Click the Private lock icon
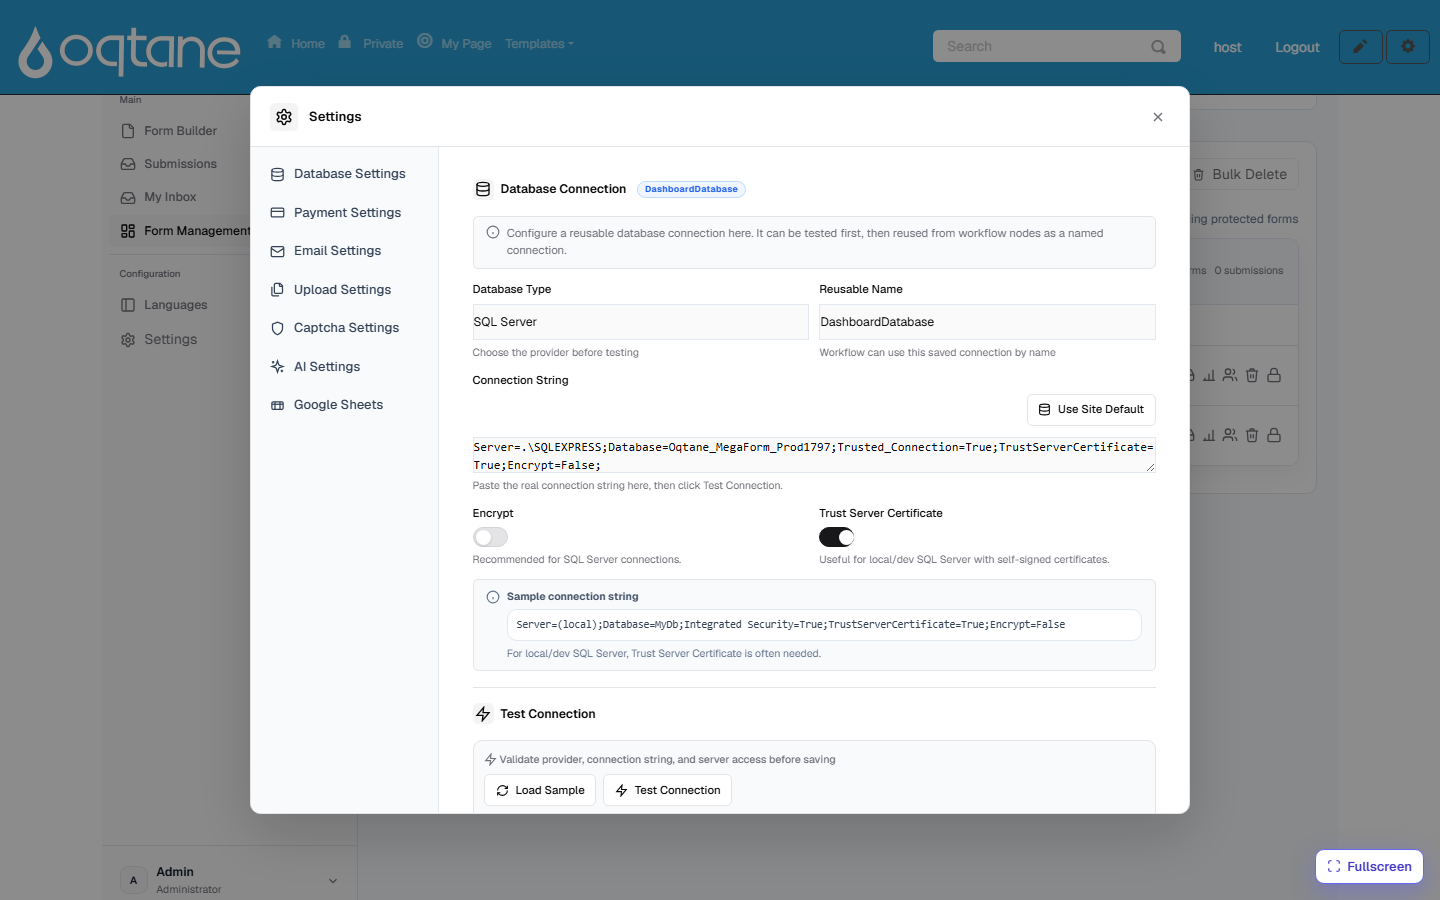1440x900 pixels. [345, 42]
